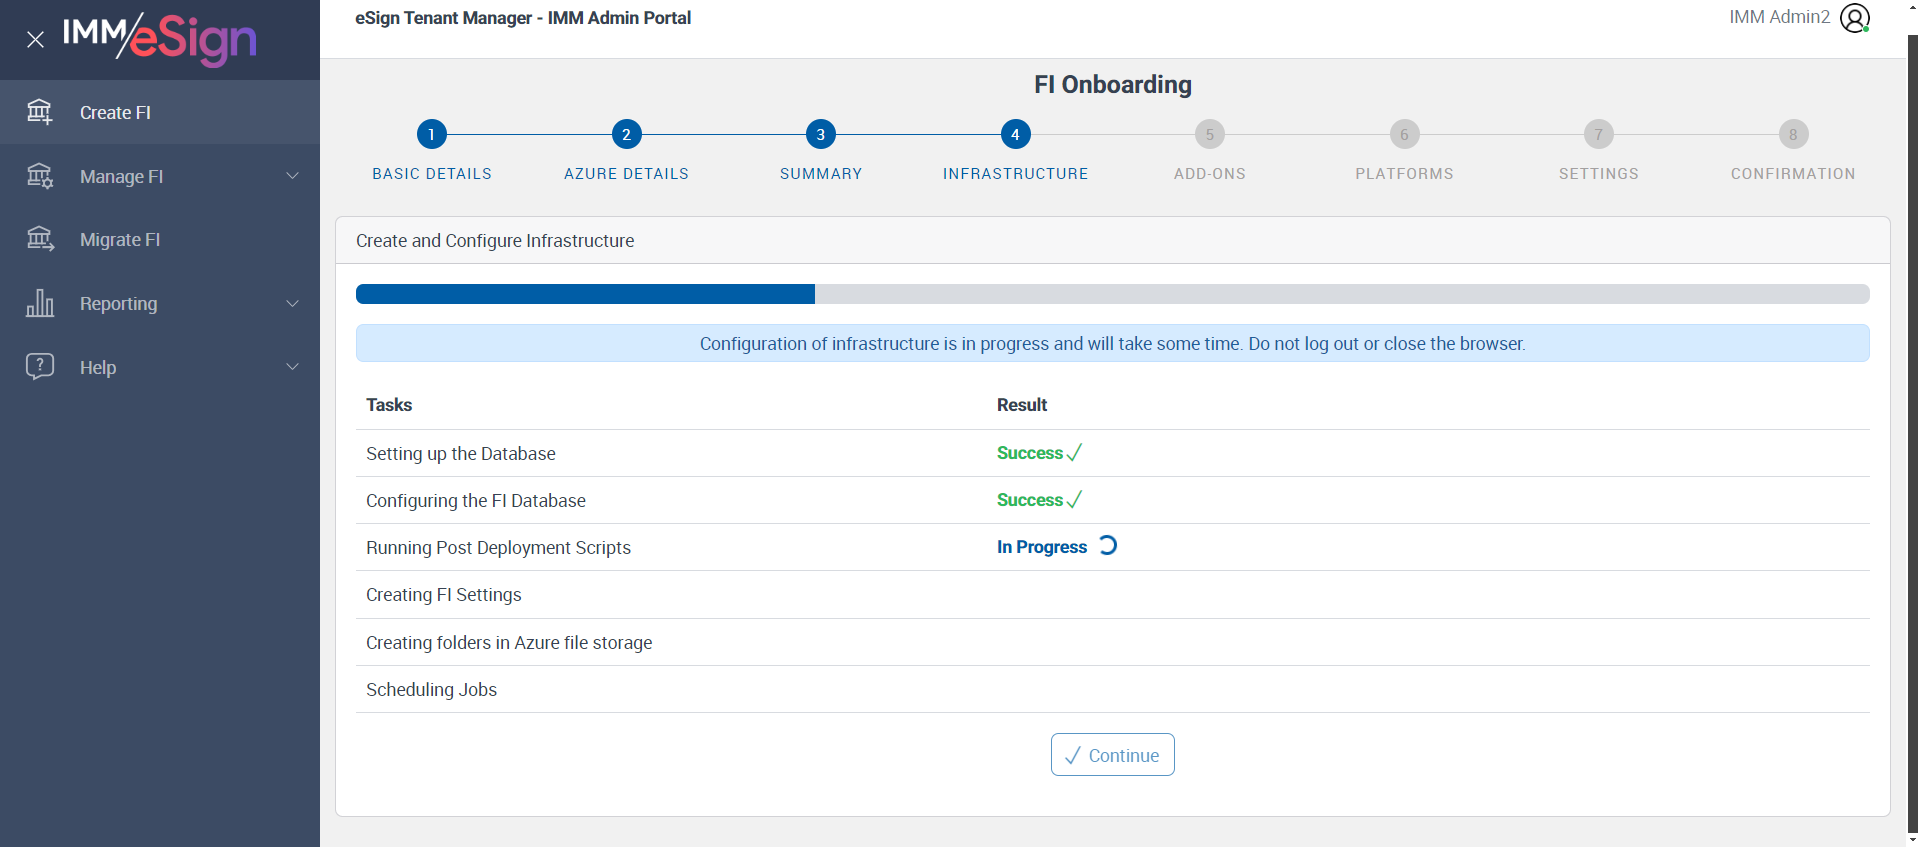Click the SETTINGS step label
Screen dimensions: 1920x847
1599,174
